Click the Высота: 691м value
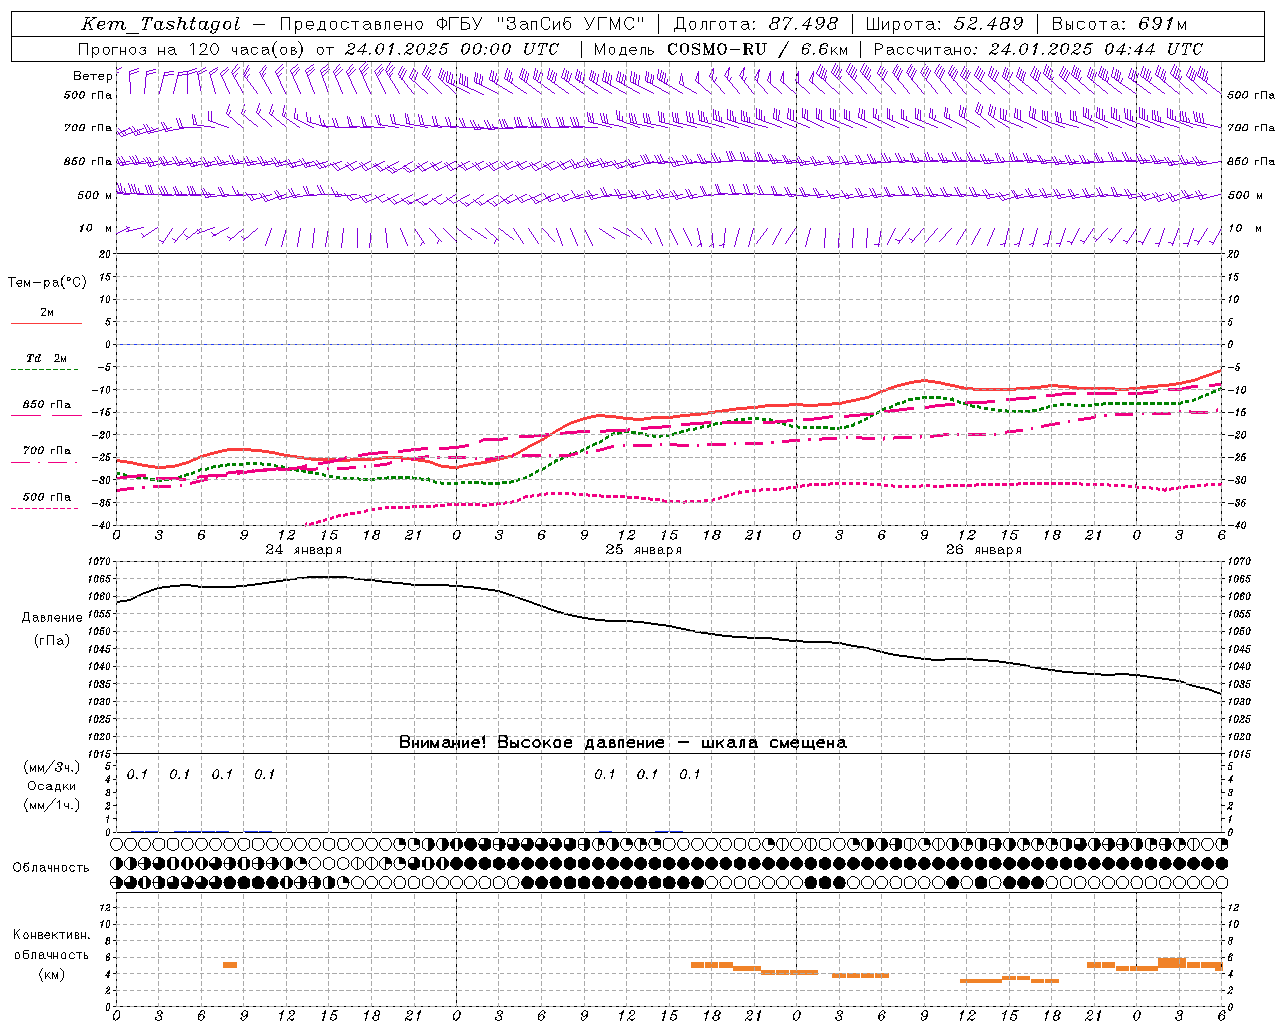The width and height of the screenshot is (1280, 1024). pyautogui.click(x=1120, y=24)
